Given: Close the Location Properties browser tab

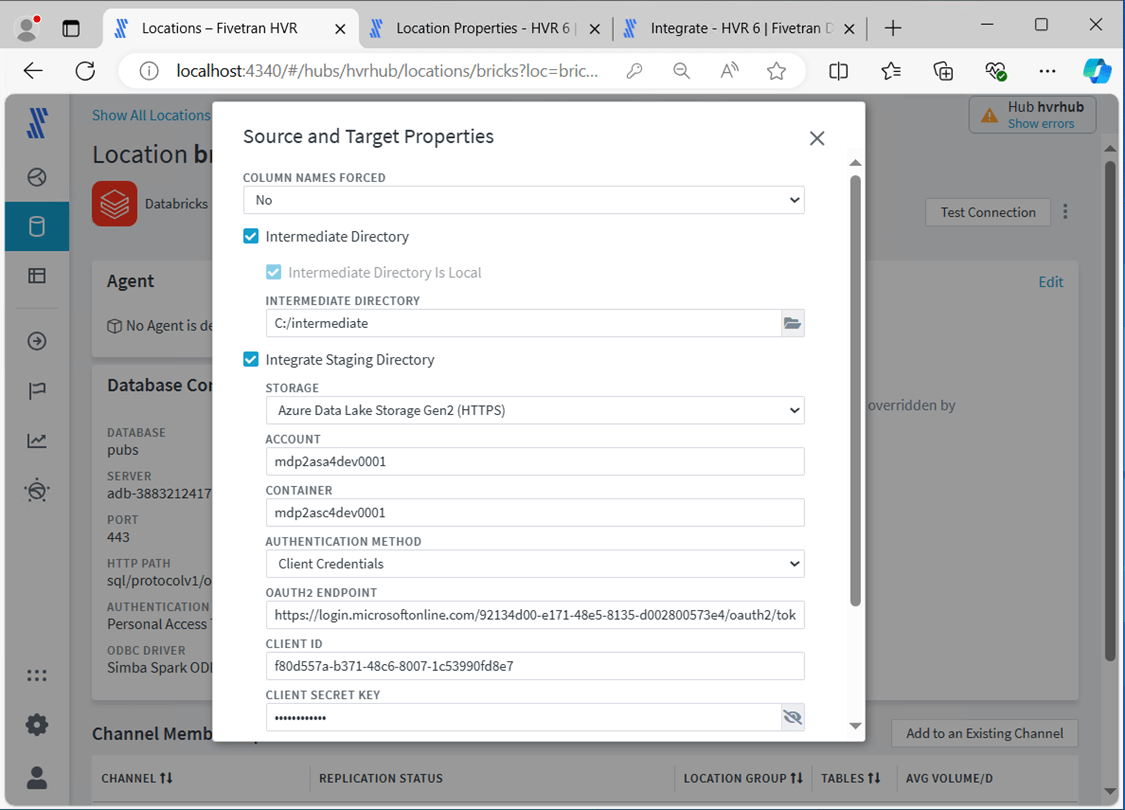Looking at the screenshot, I should point(595,29).
